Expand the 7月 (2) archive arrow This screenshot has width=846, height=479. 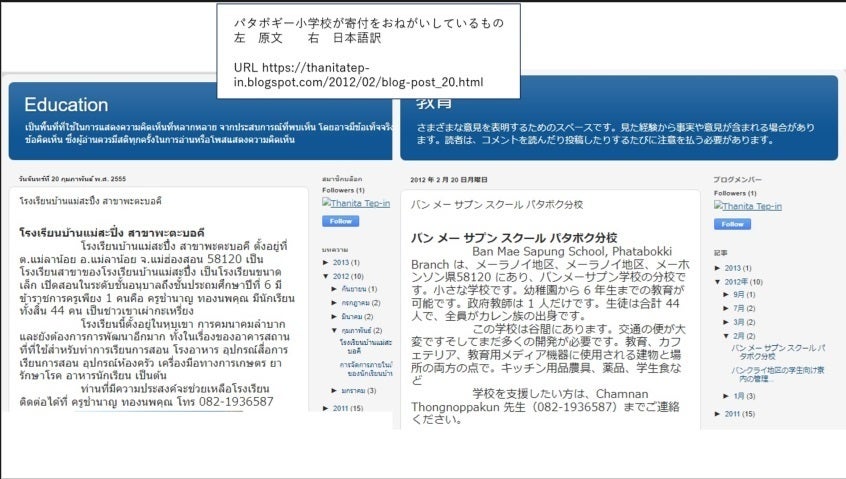(x=726, y=308)
